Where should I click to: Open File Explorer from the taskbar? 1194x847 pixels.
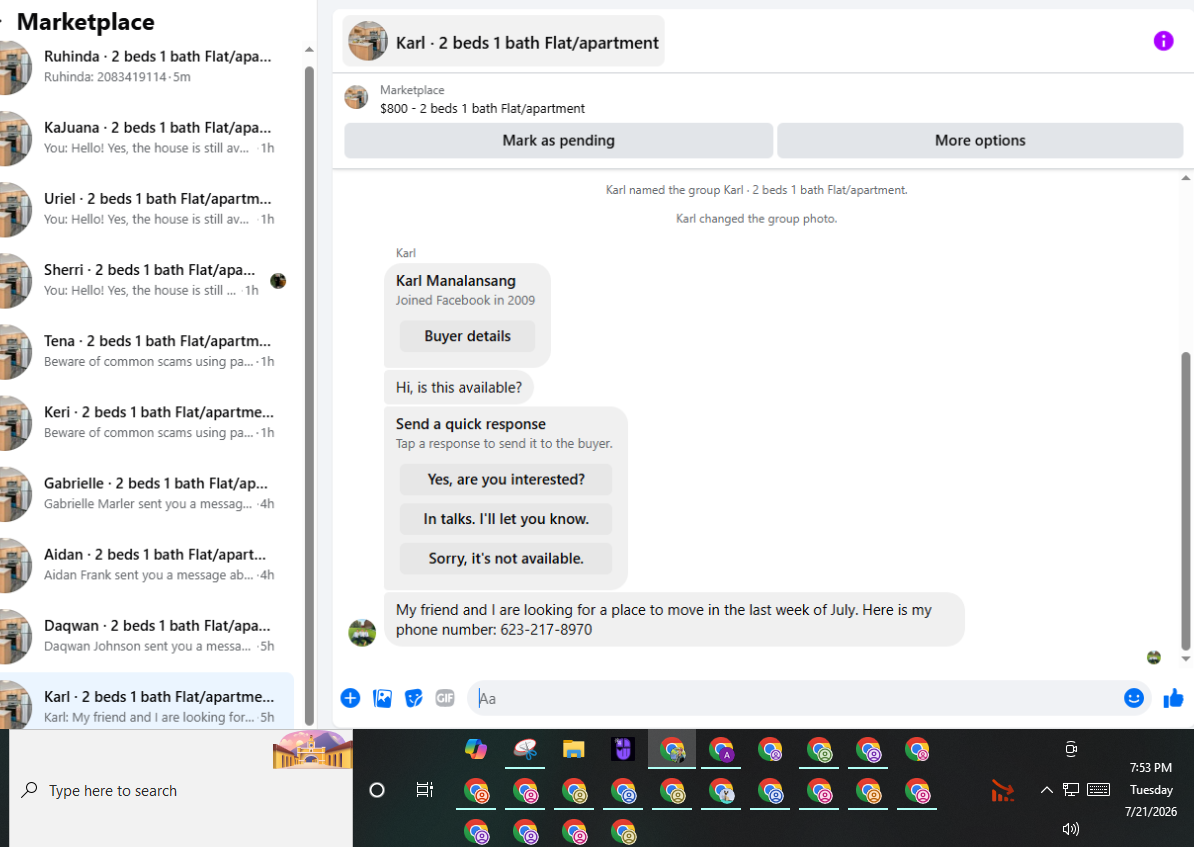point(573,750)
